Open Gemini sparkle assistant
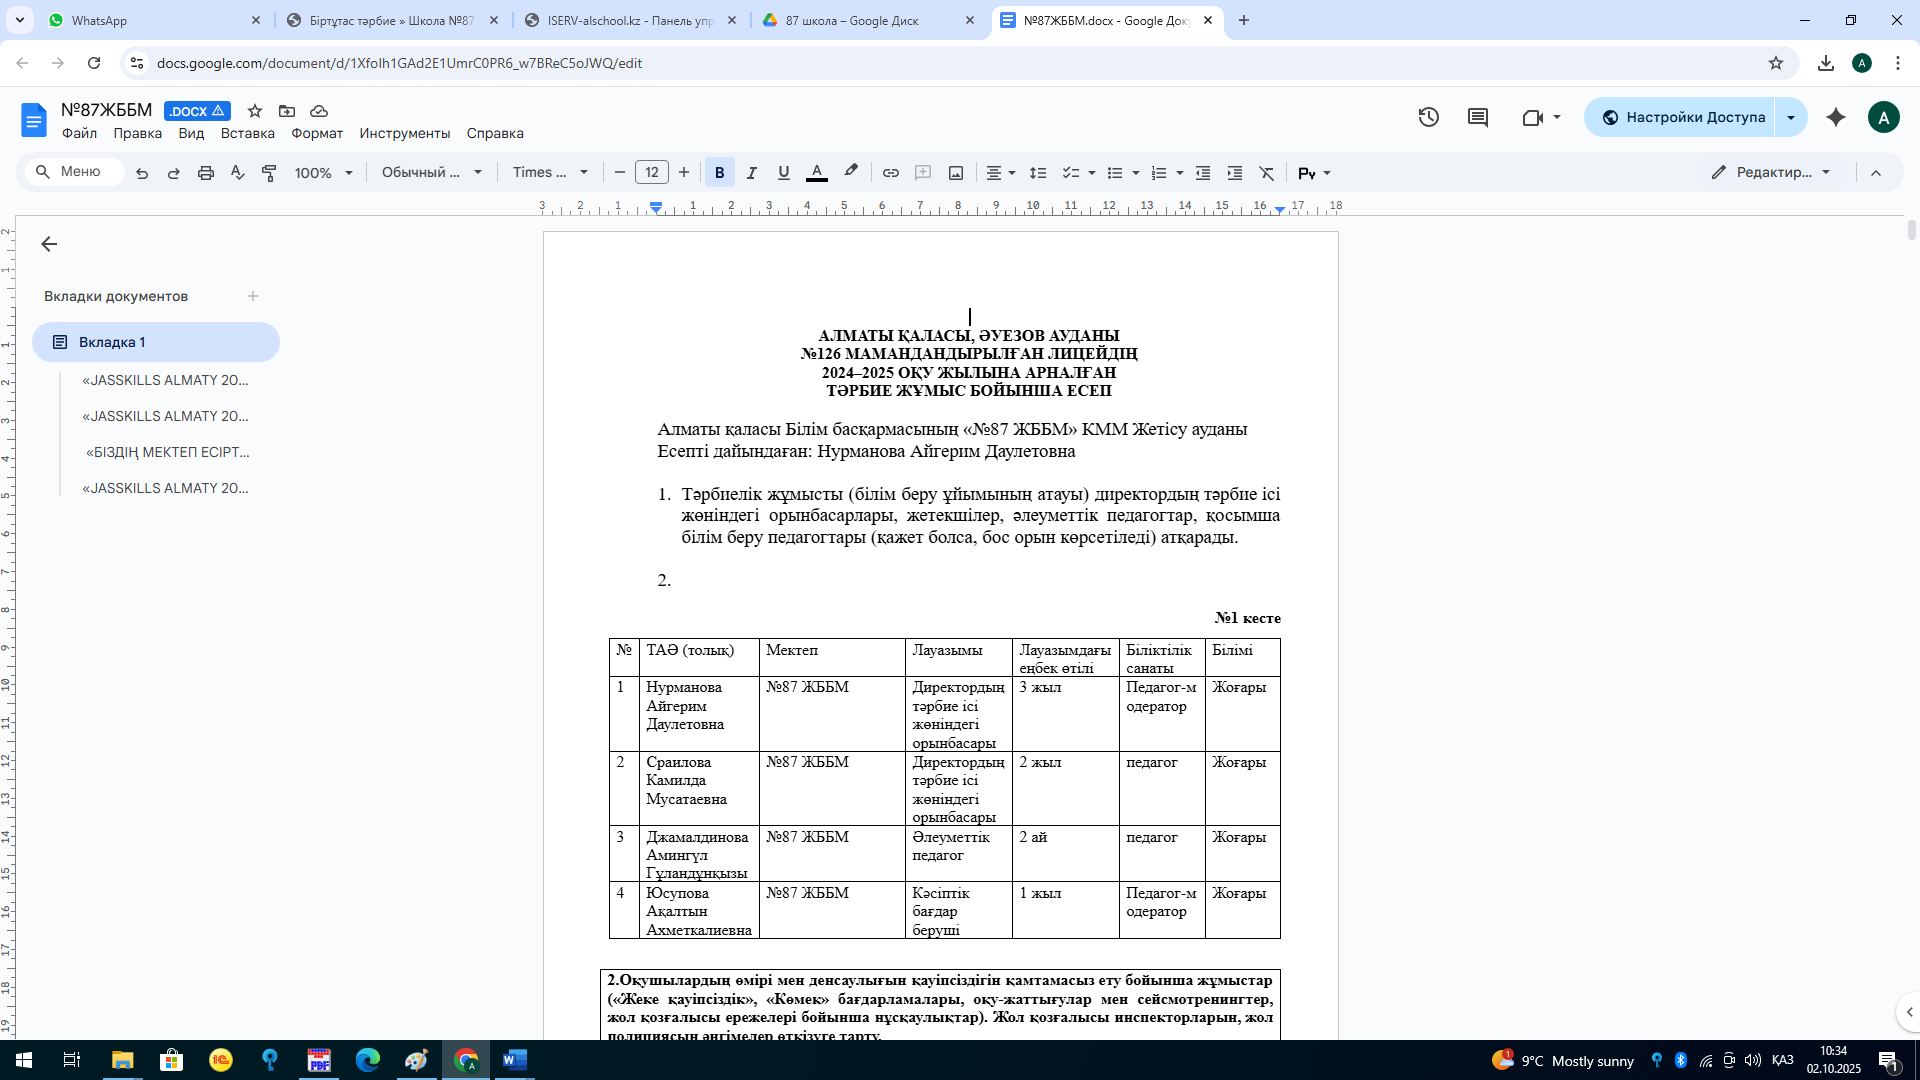 click(x=1836, y=117)
